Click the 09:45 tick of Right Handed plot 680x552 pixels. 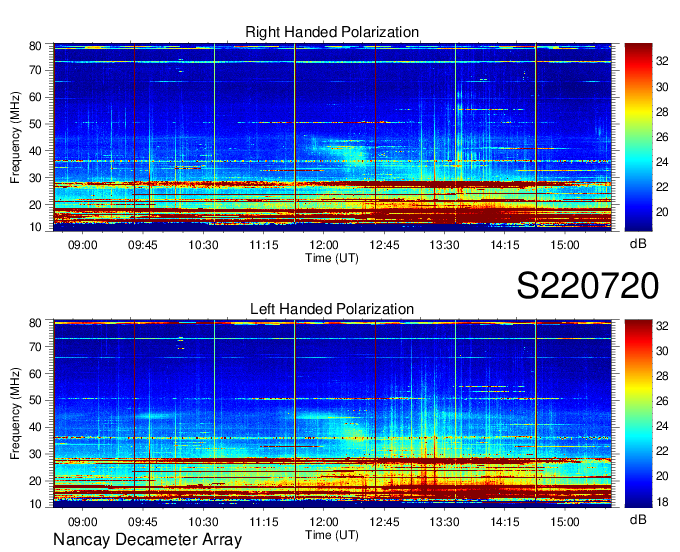143,245
